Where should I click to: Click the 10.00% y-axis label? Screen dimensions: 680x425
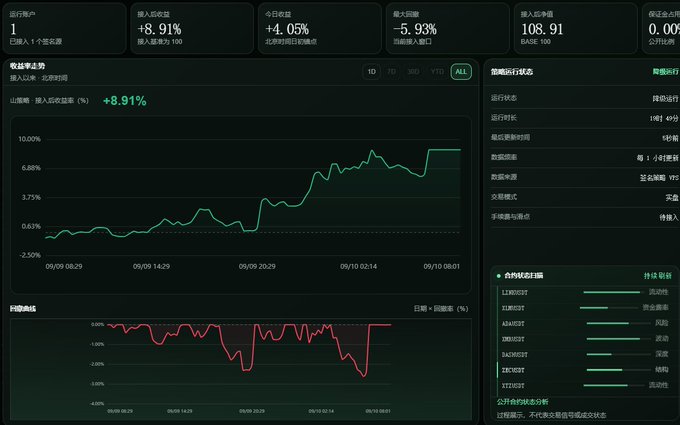[x=29, y=139]
